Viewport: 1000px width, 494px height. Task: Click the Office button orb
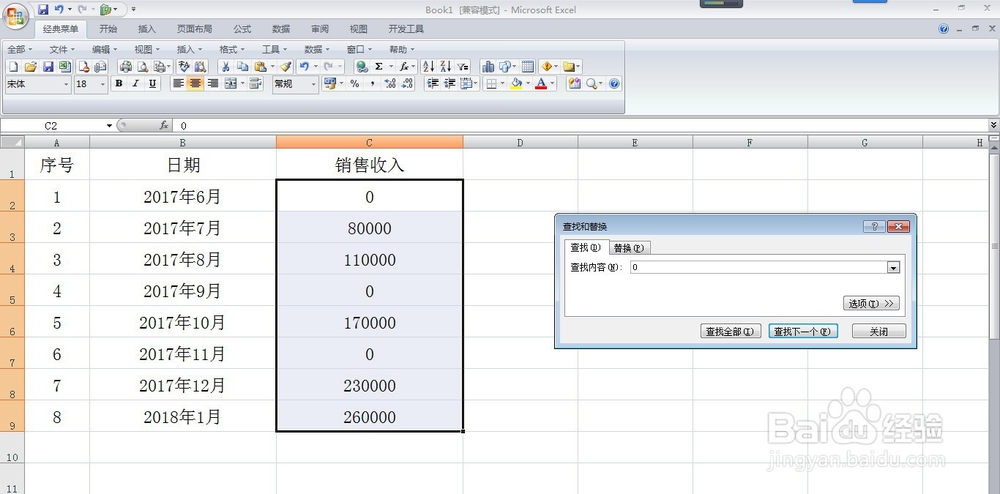click(x=15, y=15)
